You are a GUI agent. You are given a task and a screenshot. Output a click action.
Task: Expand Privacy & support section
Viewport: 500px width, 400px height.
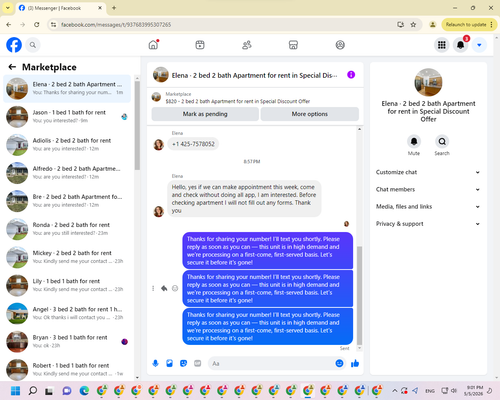[x=428, y=224]
